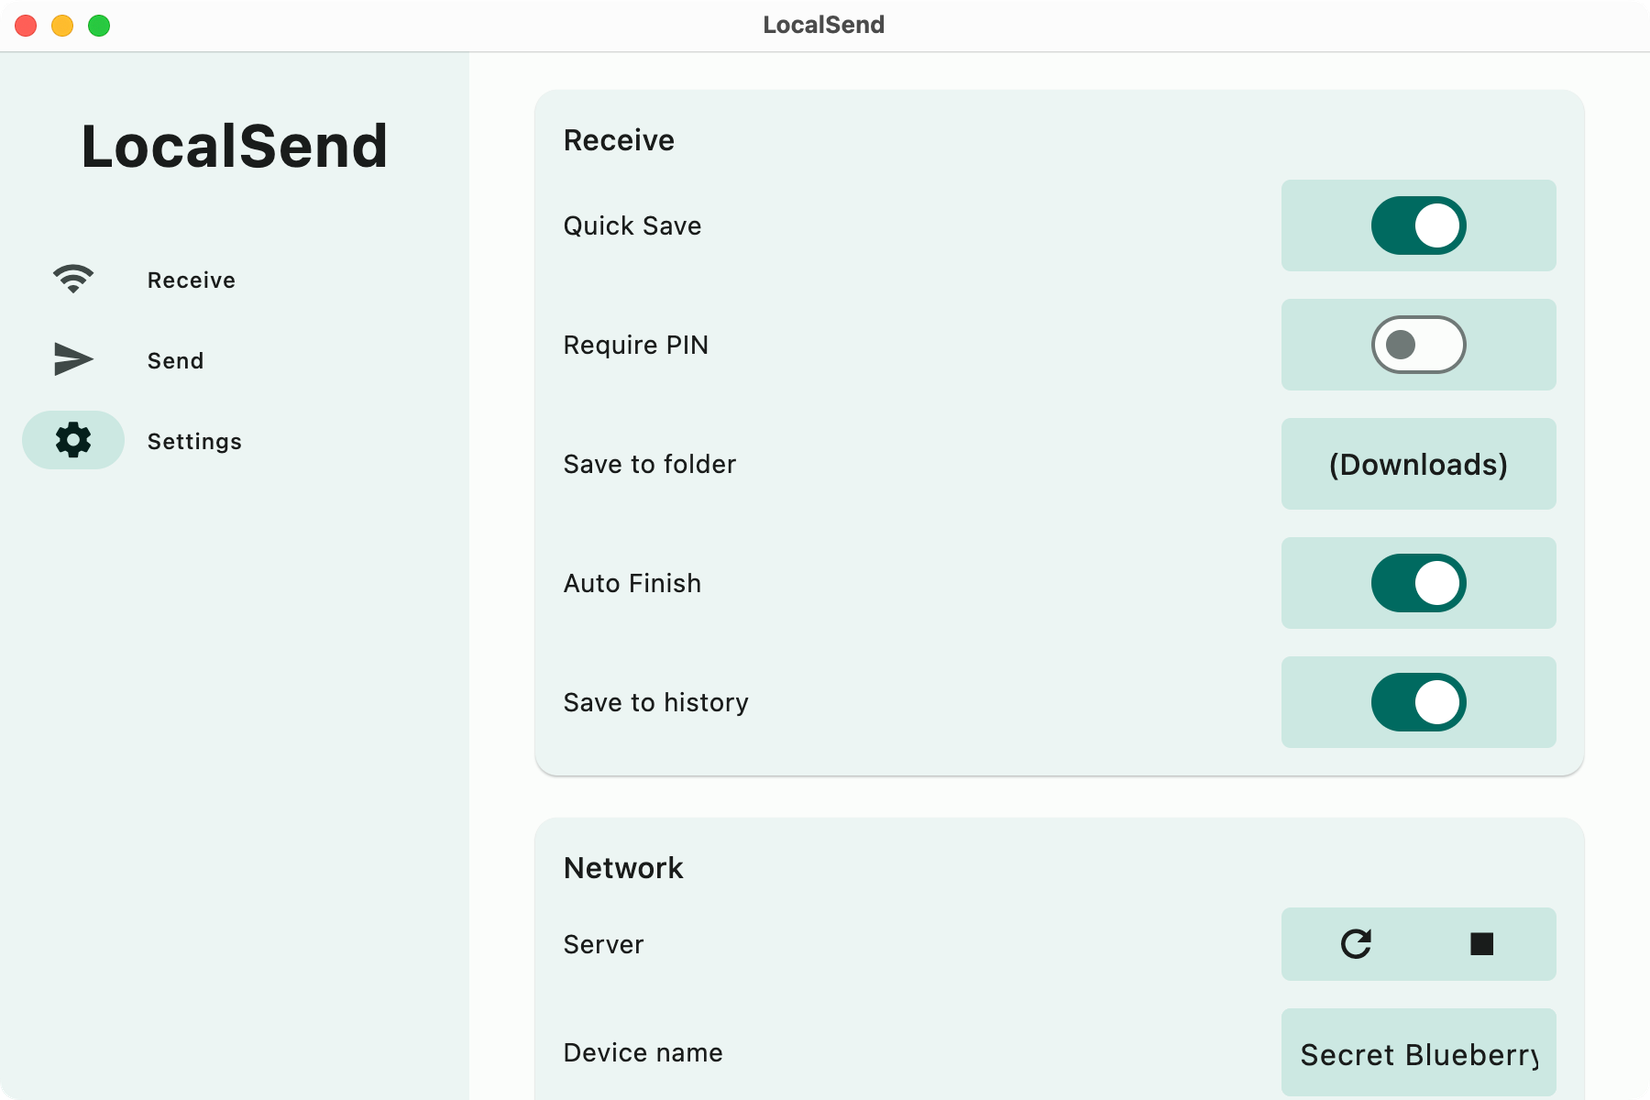Turn off the Auto Finish toggle
The height and width of the screenshot is (1100, 1650).
point(1418,583)
